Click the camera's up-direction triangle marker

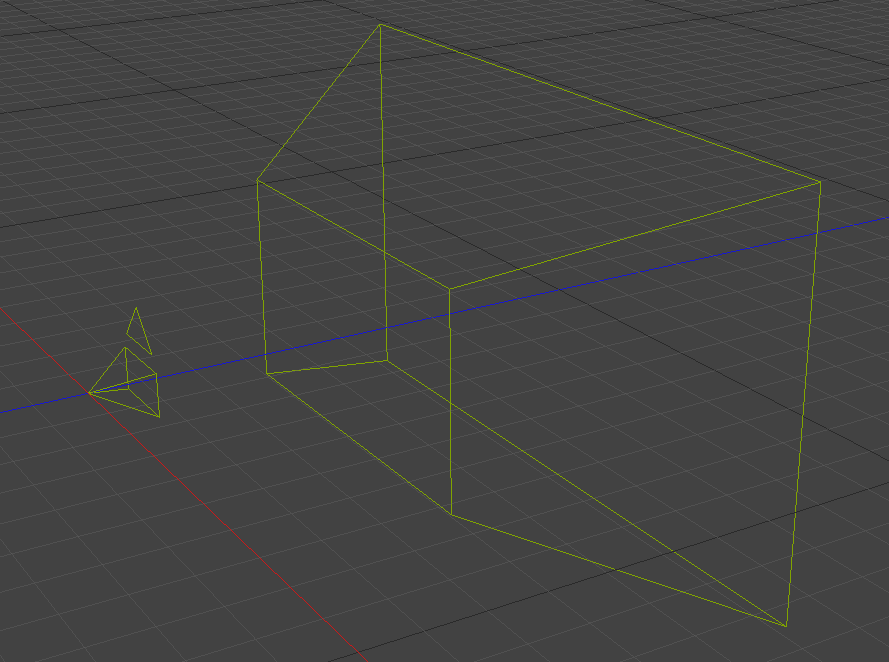tap(139, 331)
